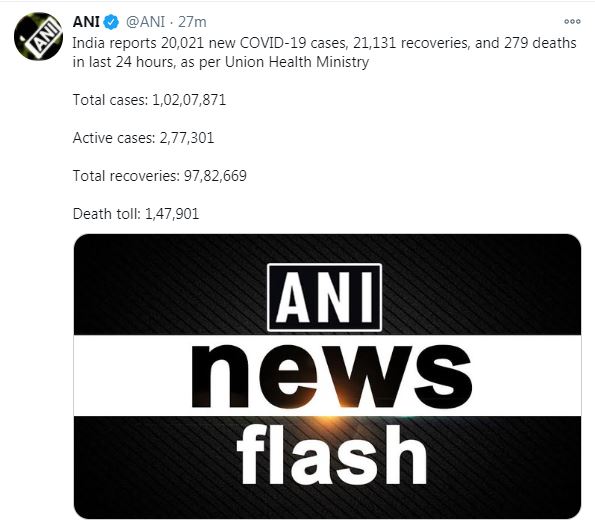Open the ANI profile avatar

click(x=38, y=36)
